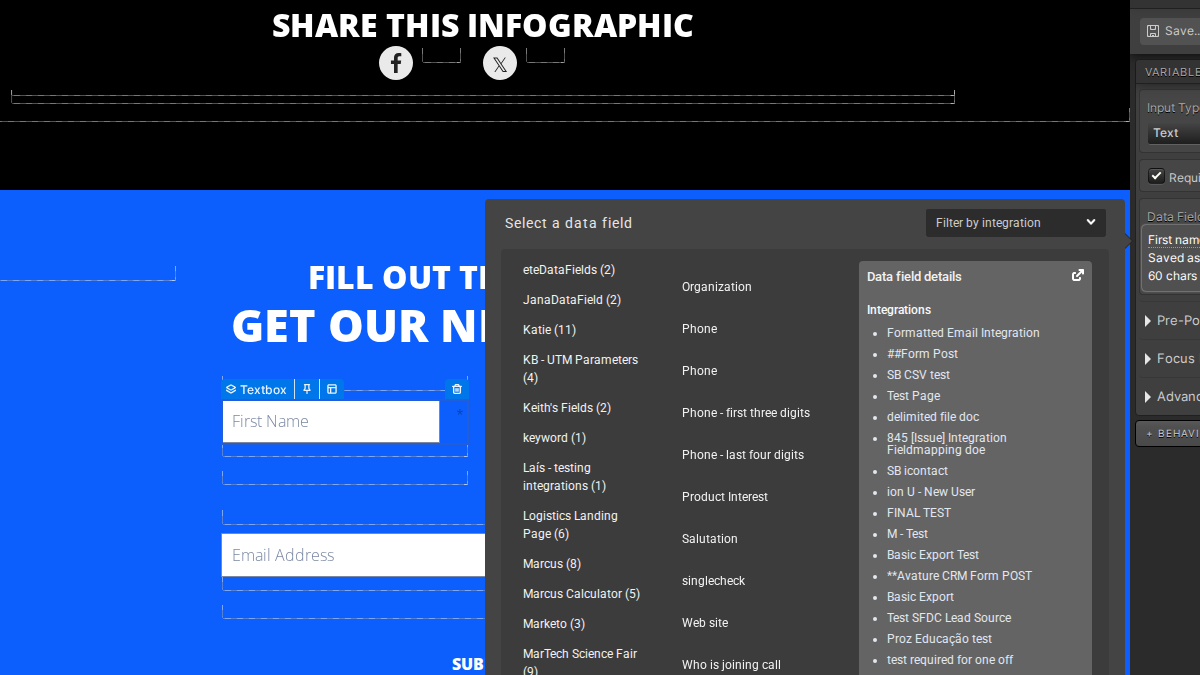The image size is (1200, 675).
Task: Click the Textbox layers label icon
Action: pos(230,389)
